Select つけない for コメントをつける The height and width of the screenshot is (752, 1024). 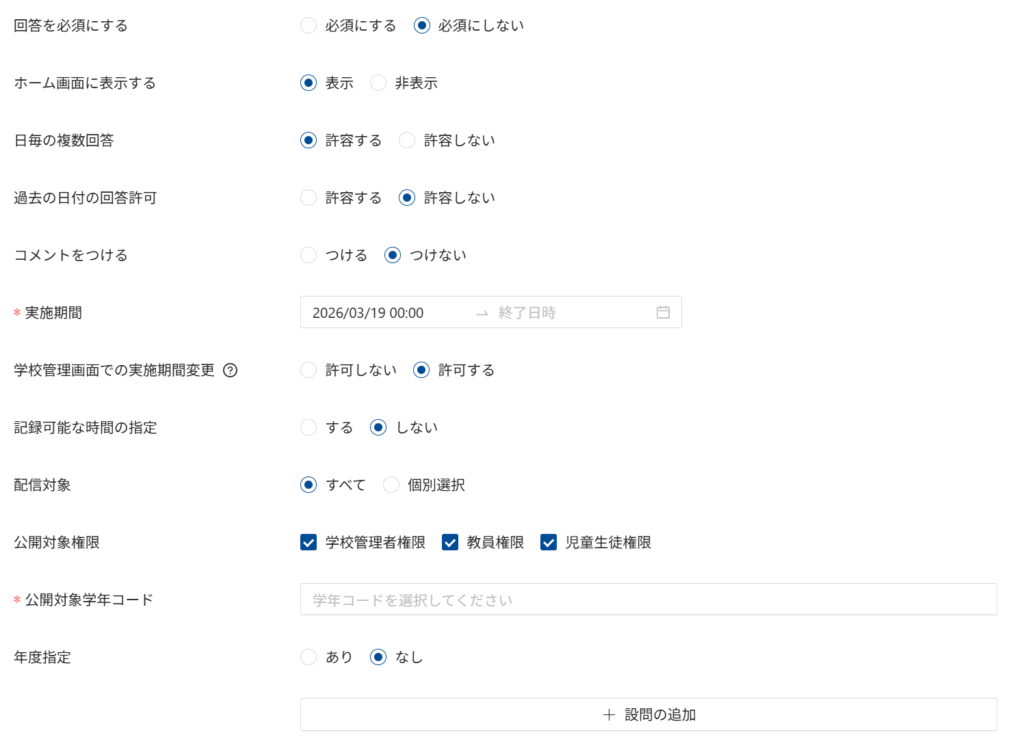pos(393,255)
